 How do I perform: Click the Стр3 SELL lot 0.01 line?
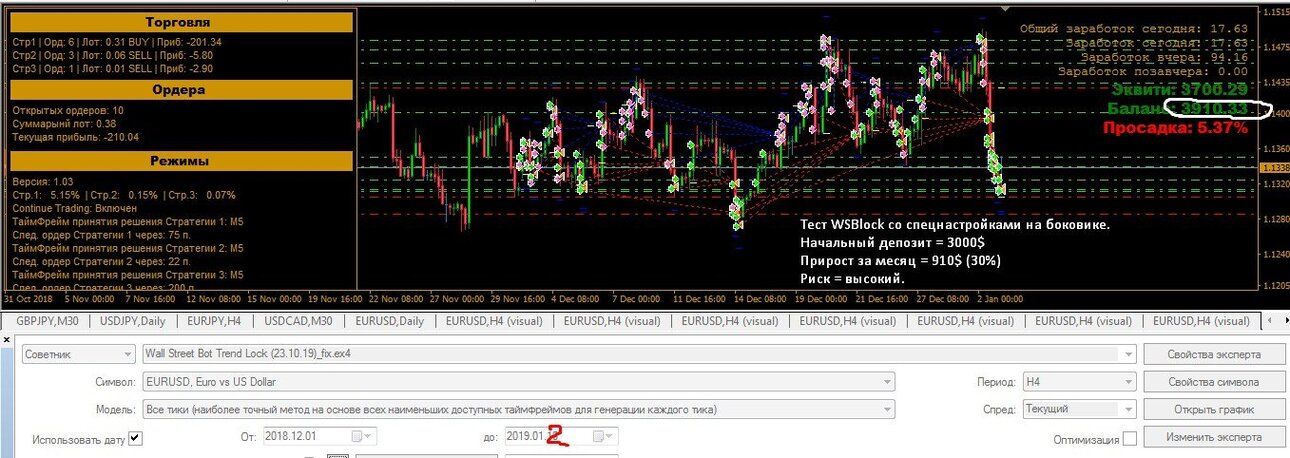tap(112, 68)
